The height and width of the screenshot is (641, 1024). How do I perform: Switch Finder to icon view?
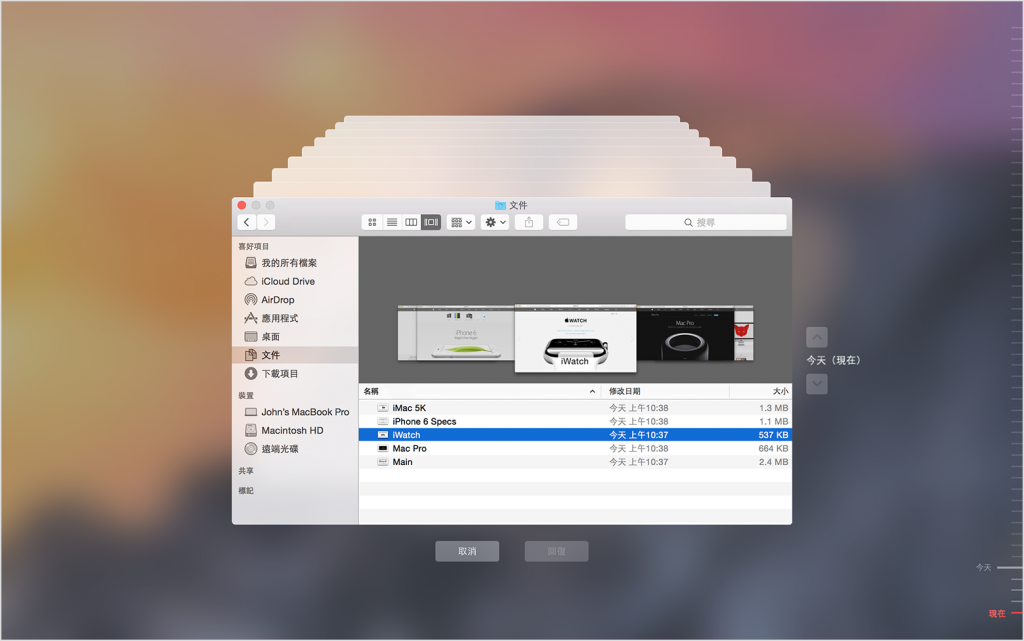(372, 222)
